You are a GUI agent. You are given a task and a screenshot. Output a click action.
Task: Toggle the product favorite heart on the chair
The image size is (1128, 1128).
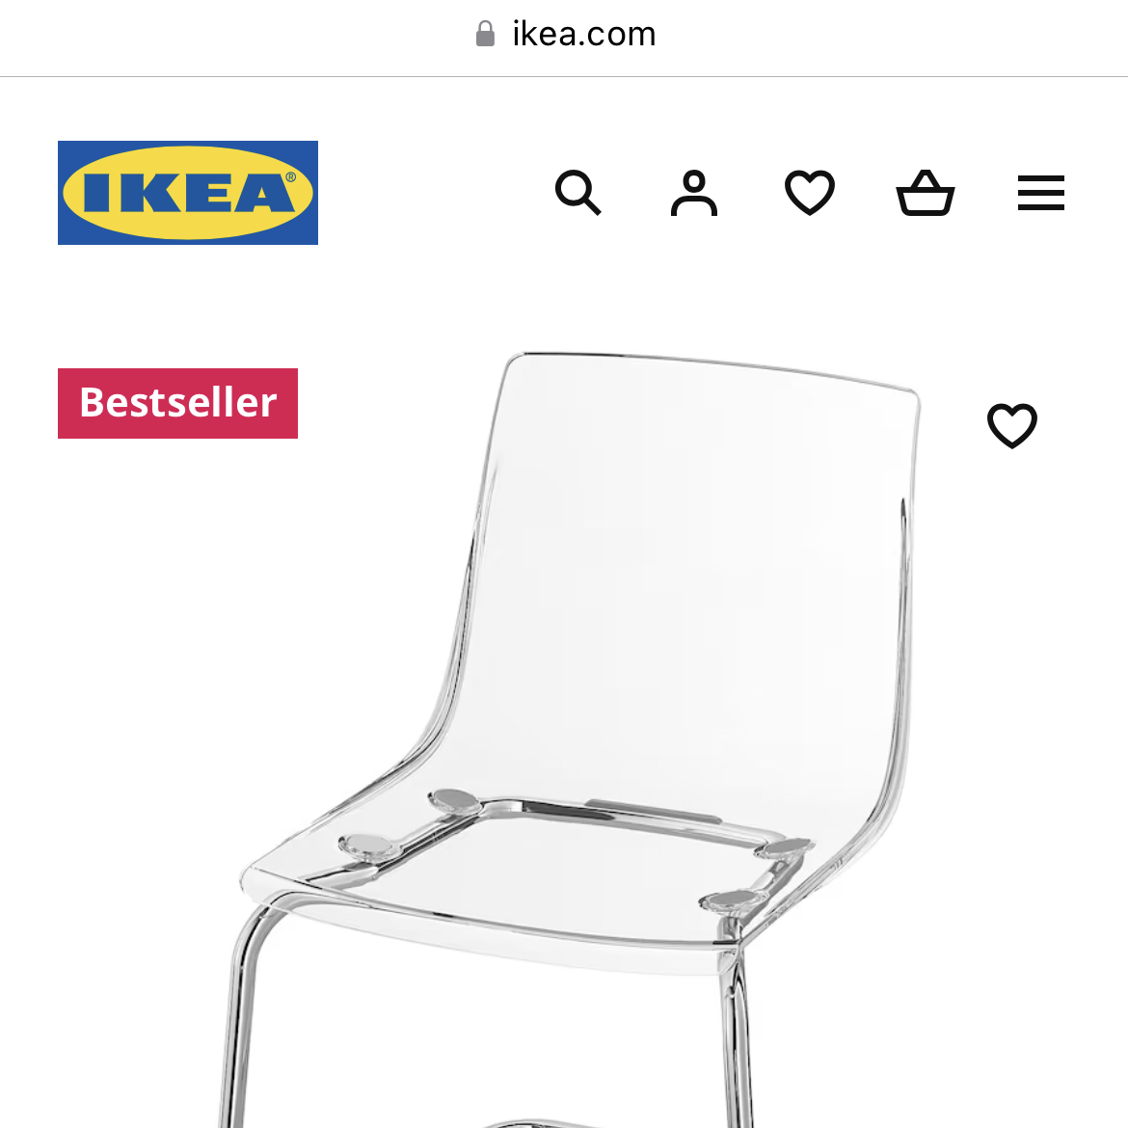point(1012,425)
